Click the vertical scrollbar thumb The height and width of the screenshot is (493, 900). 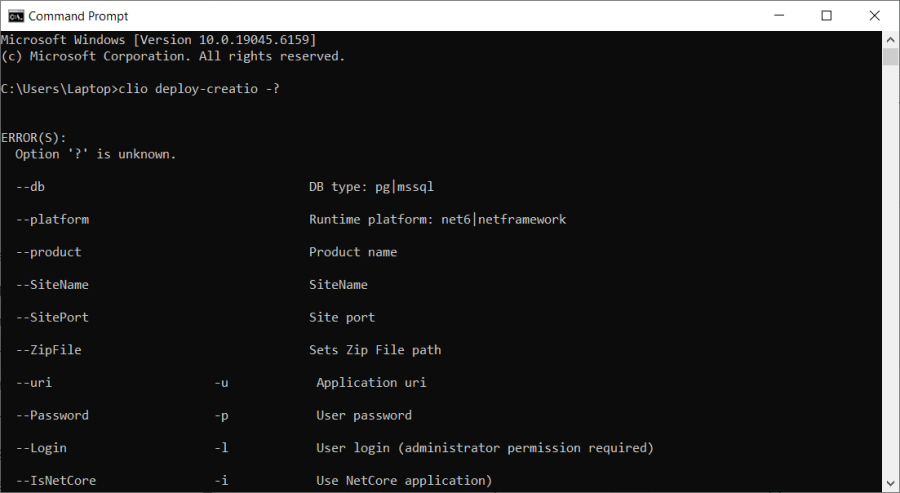tap(891, 56)
